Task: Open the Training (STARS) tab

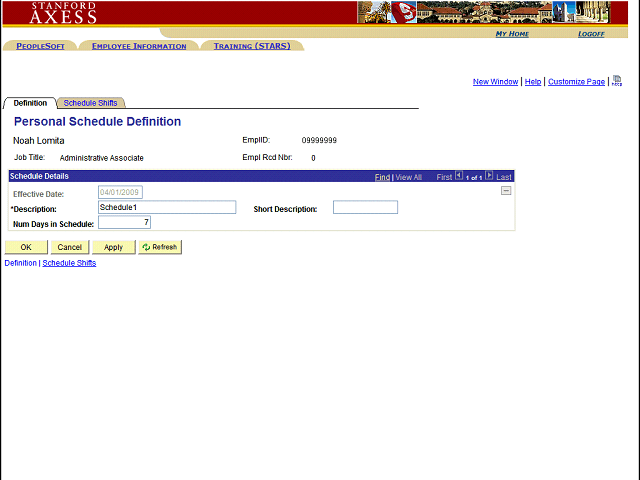Action: point(252,46)
